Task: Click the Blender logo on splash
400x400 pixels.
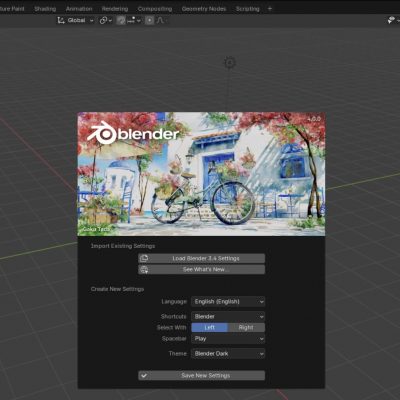Action: point(133,134)
